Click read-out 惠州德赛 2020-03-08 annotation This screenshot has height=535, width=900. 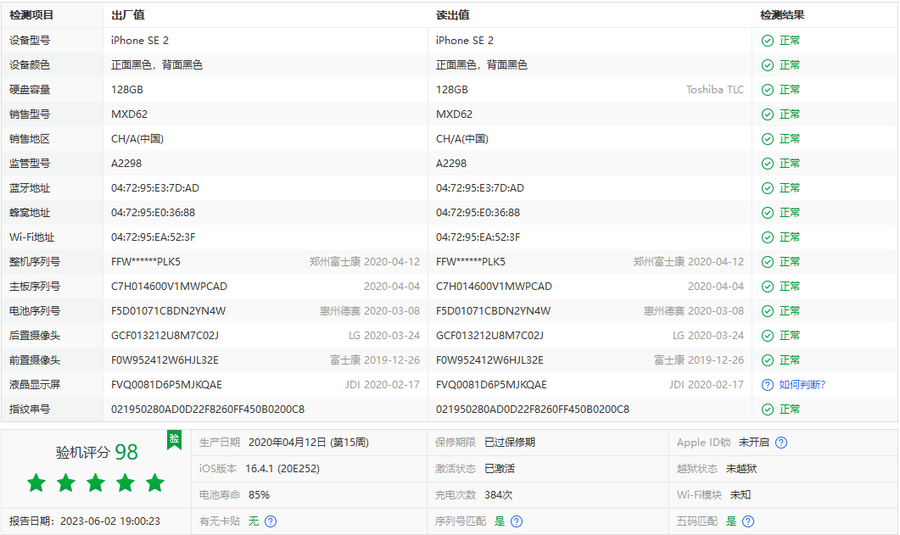point(693,311)
